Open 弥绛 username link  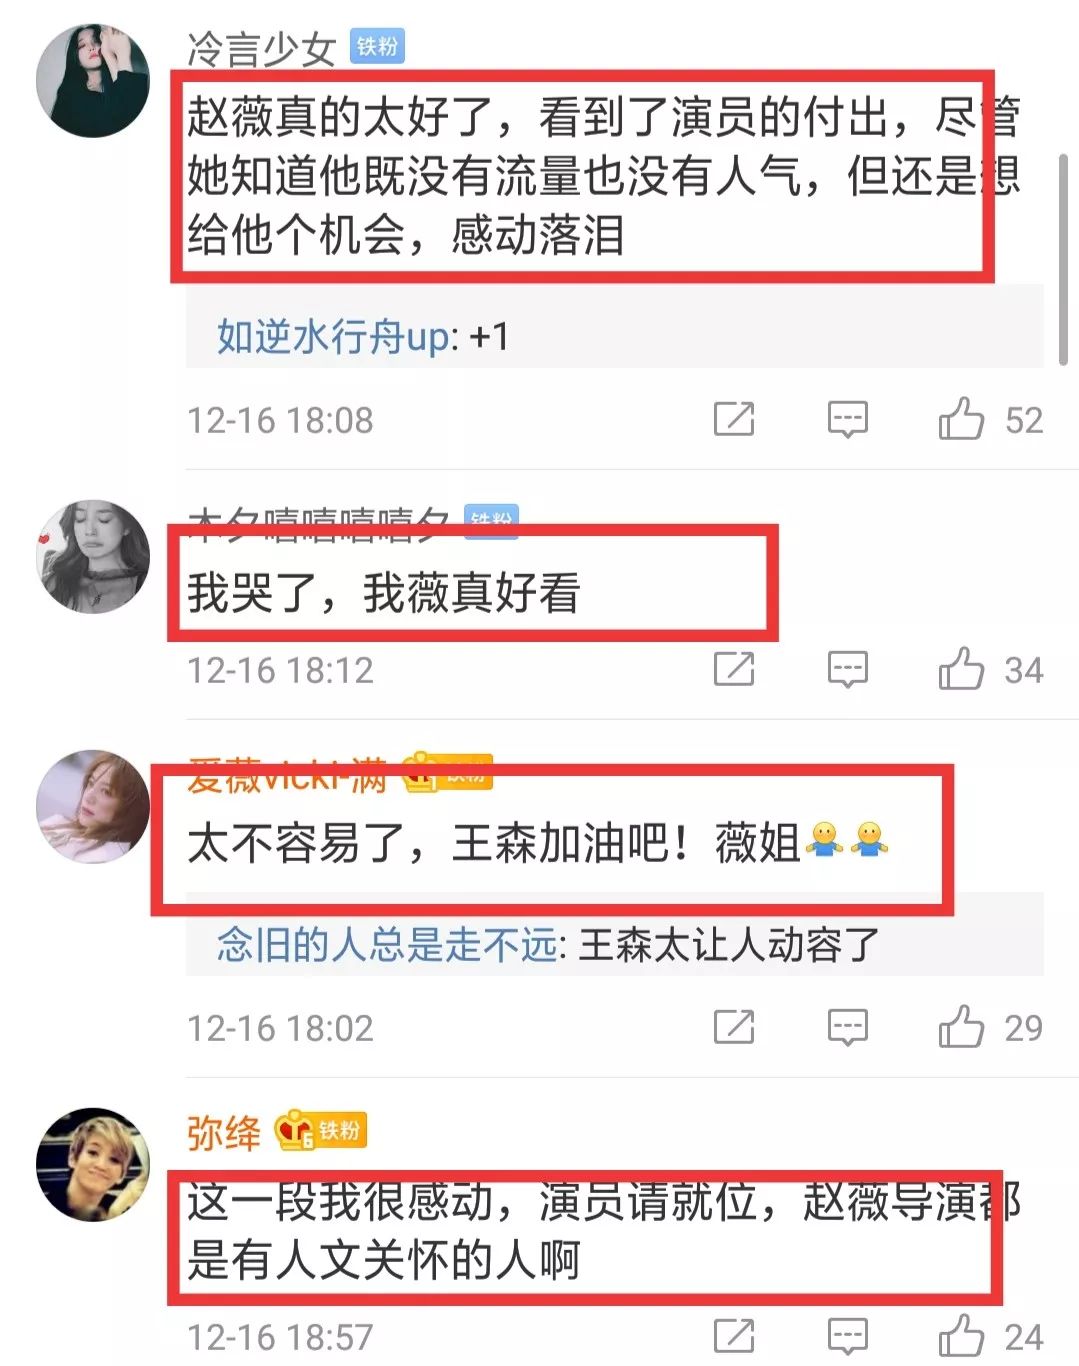pyautogui.click(x=224, y=1132)
